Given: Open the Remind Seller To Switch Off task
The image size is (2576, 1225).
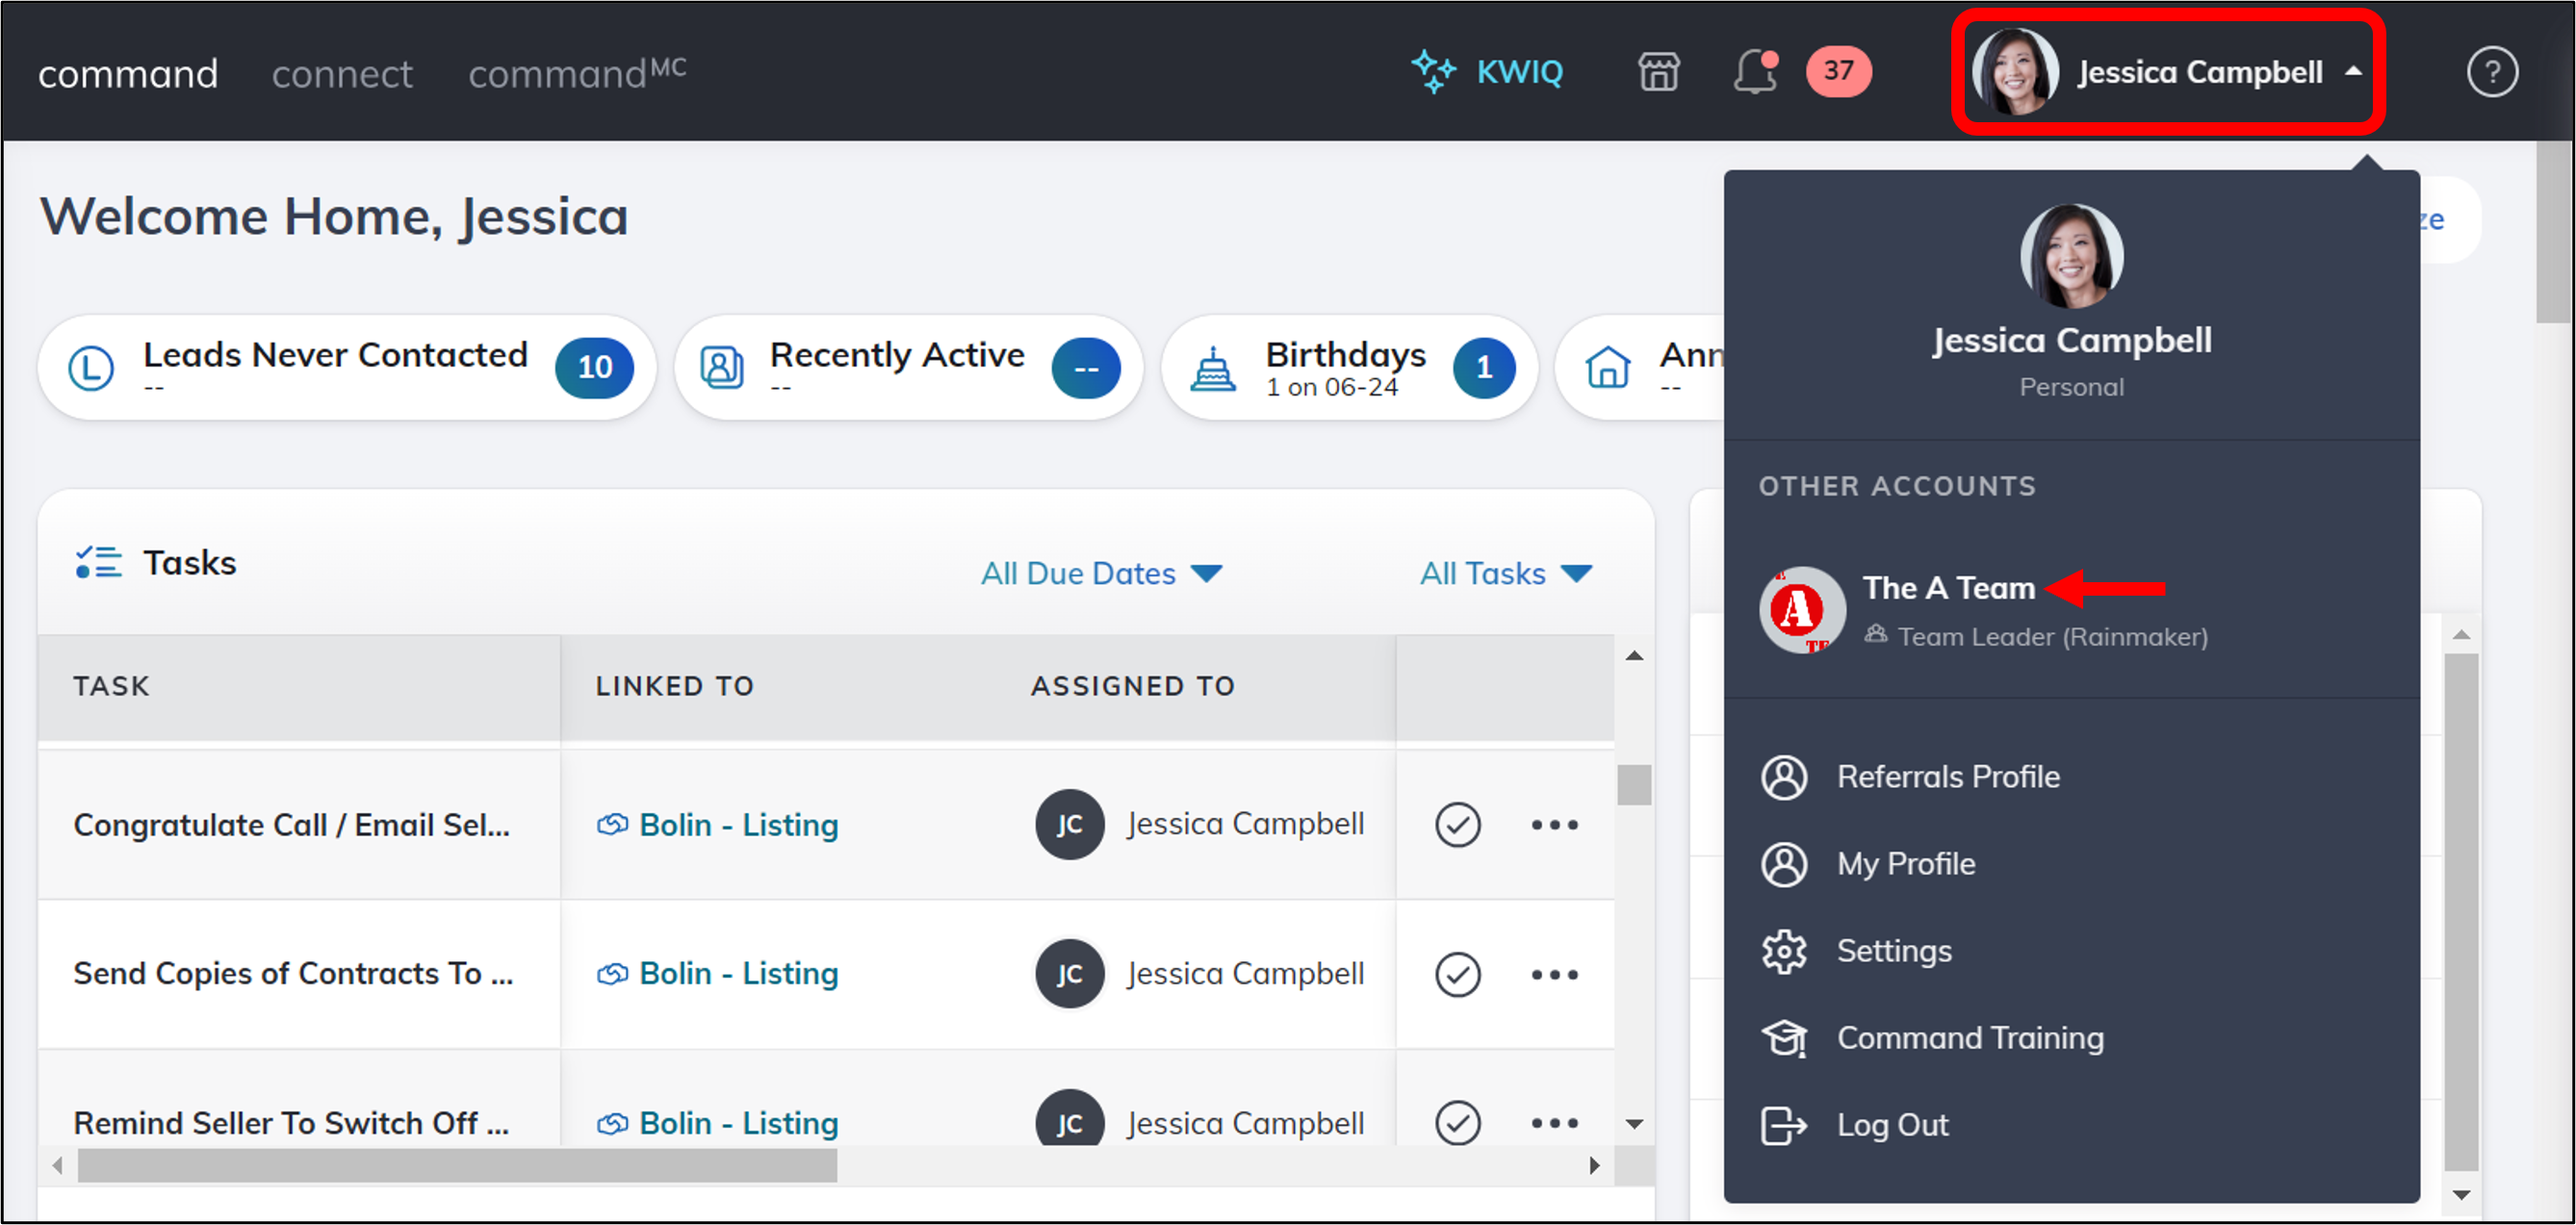Looking at the screenshot, I should pos(292,1123).
